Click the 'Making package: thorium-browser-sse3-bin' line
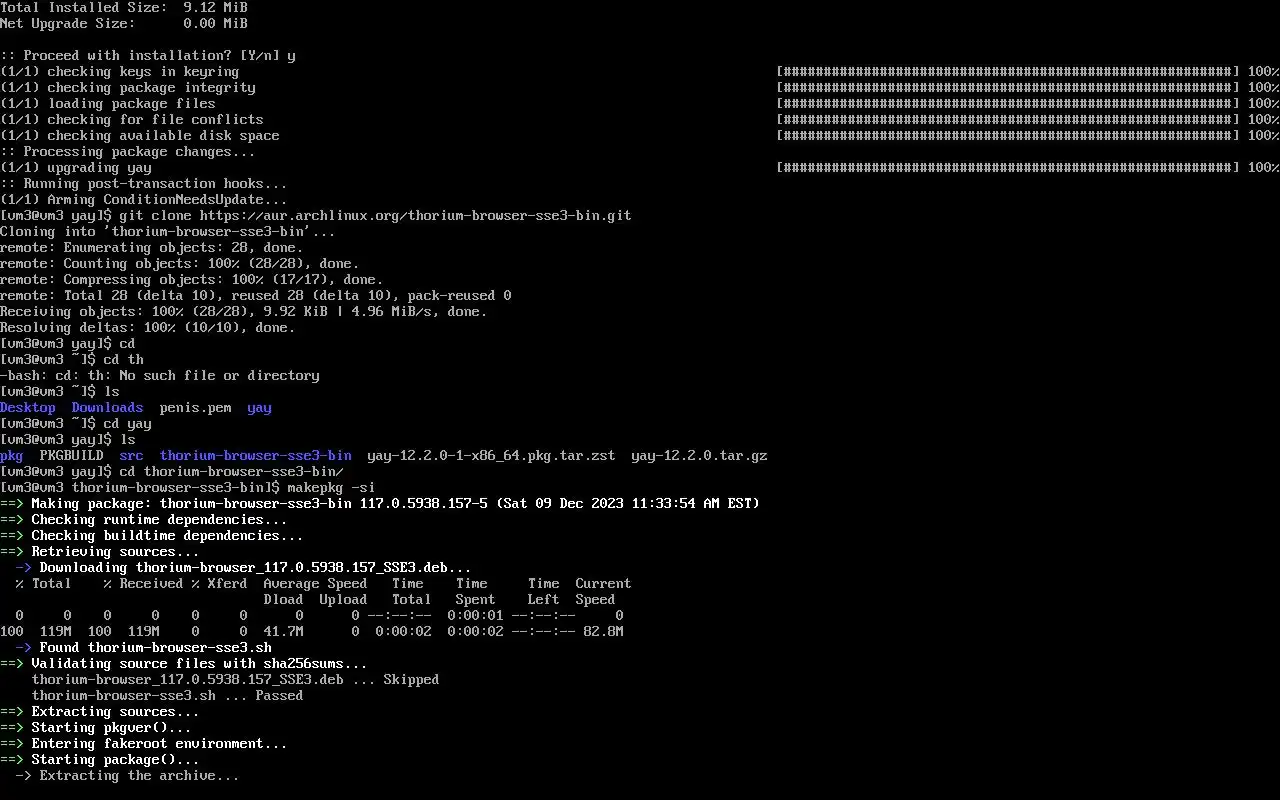 [x=380, y=503]
